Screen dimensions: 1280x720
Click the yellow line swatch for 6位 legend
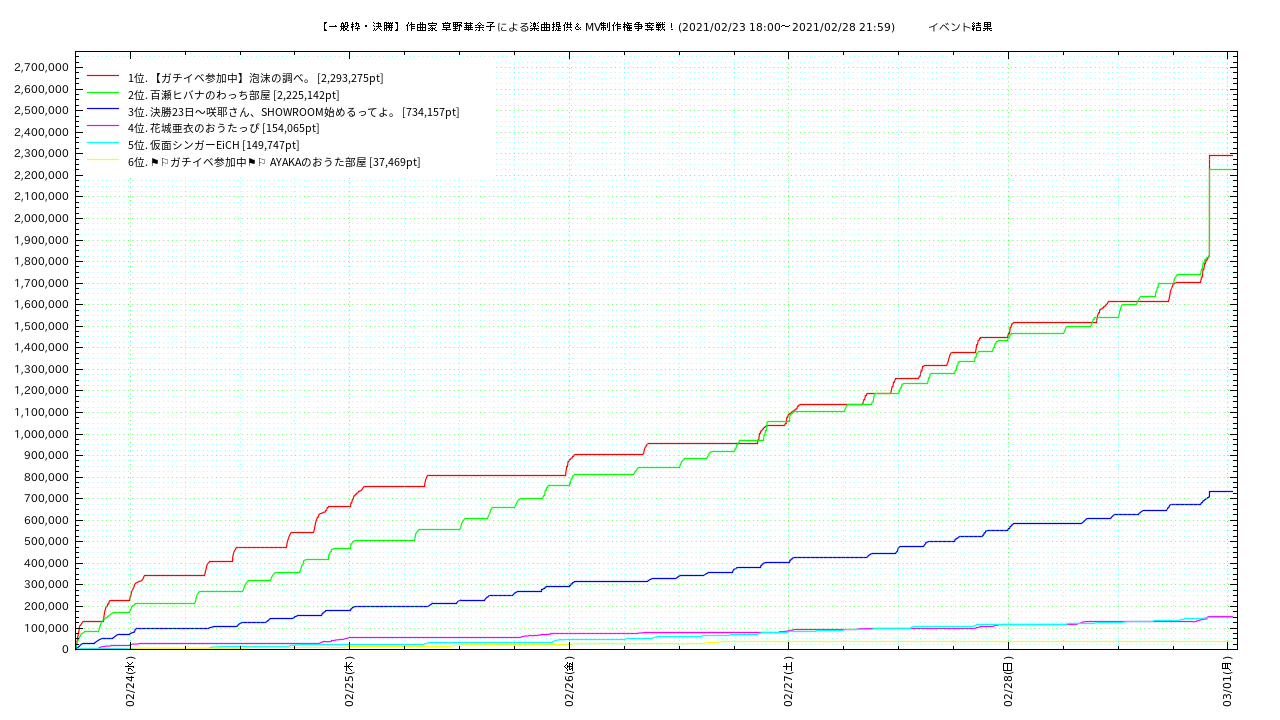[103, 162]
